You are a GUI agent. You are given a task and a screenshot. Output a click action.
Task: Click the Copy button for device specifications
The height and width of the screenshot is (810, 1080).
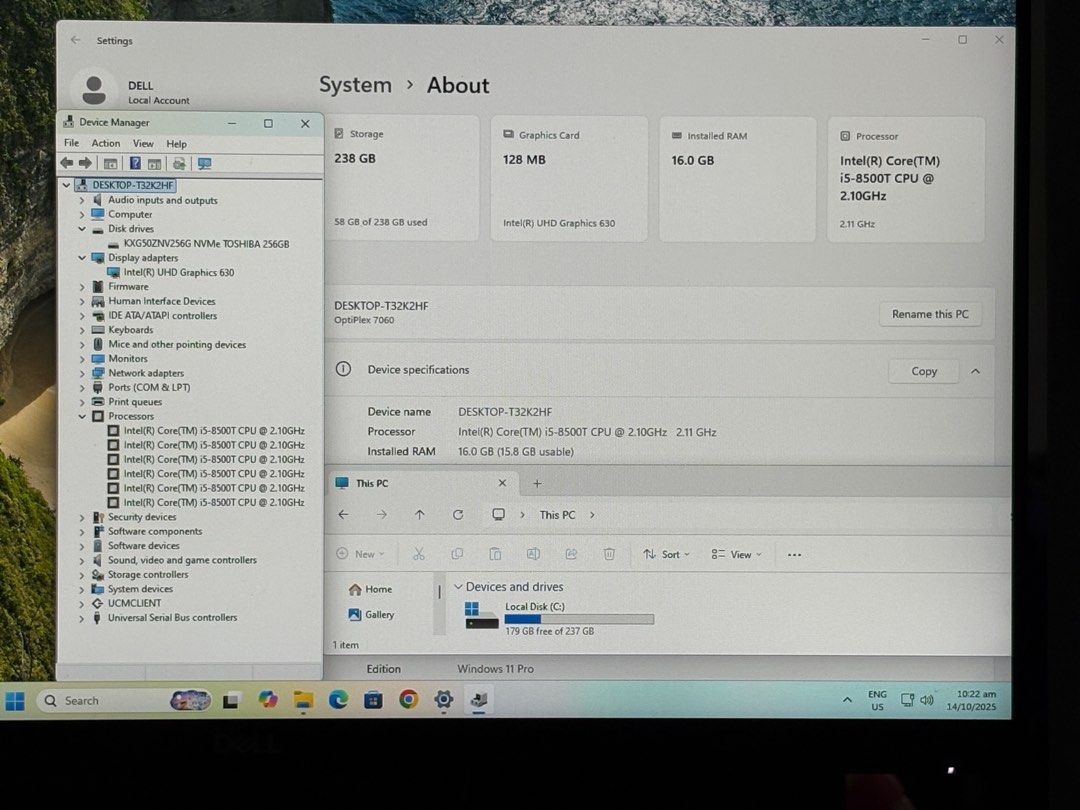[924, 371]
